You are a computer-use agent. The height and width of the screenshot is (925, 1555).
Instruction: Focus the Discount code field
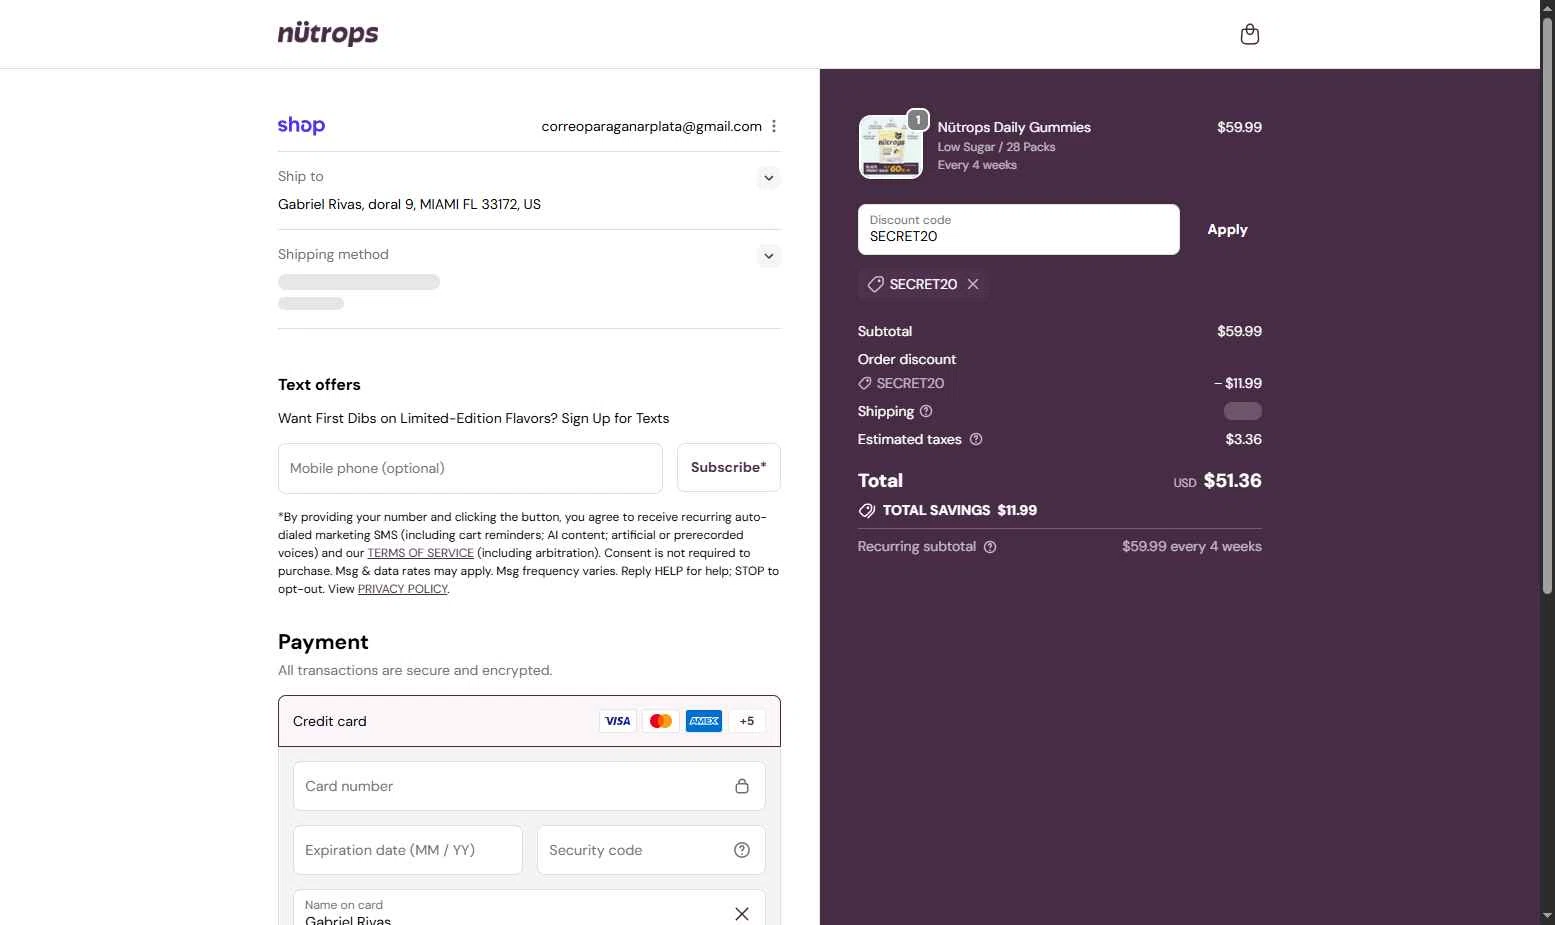point(1018,229)
